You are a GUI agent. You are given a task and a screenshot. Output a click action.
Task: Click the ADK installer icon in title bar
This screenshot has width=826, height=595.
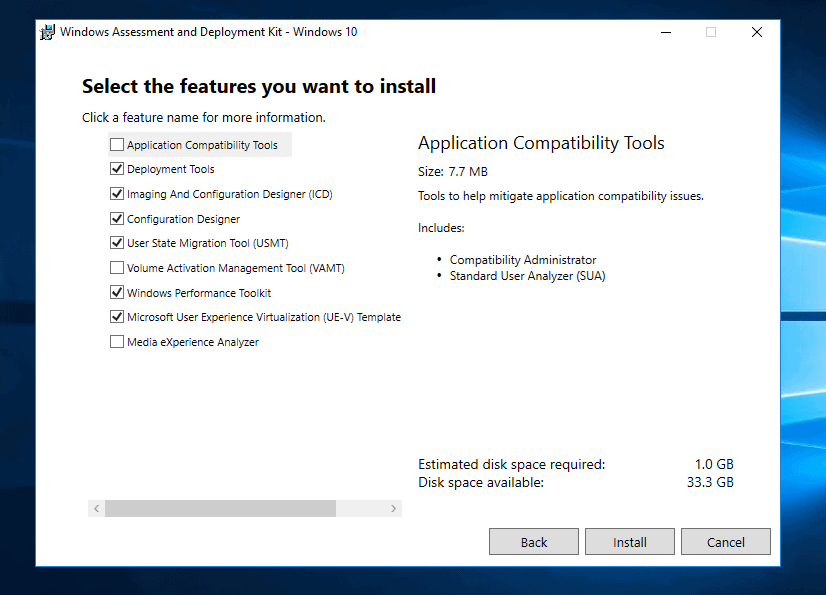point(47,32)
